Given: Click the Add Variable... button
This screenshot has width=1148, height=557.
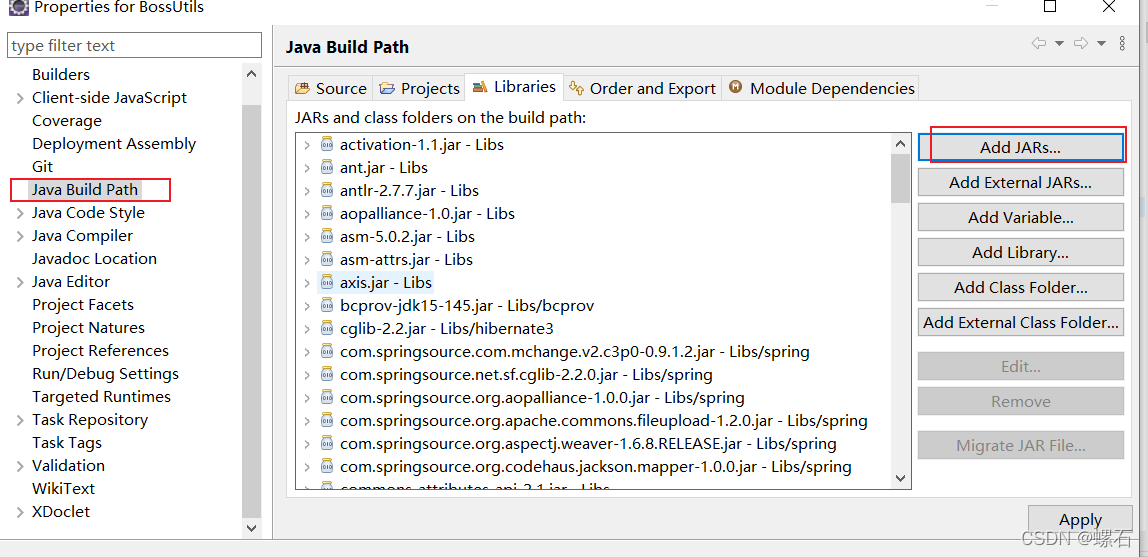Looking at the screenshot, I should [x=1021, y=217].
